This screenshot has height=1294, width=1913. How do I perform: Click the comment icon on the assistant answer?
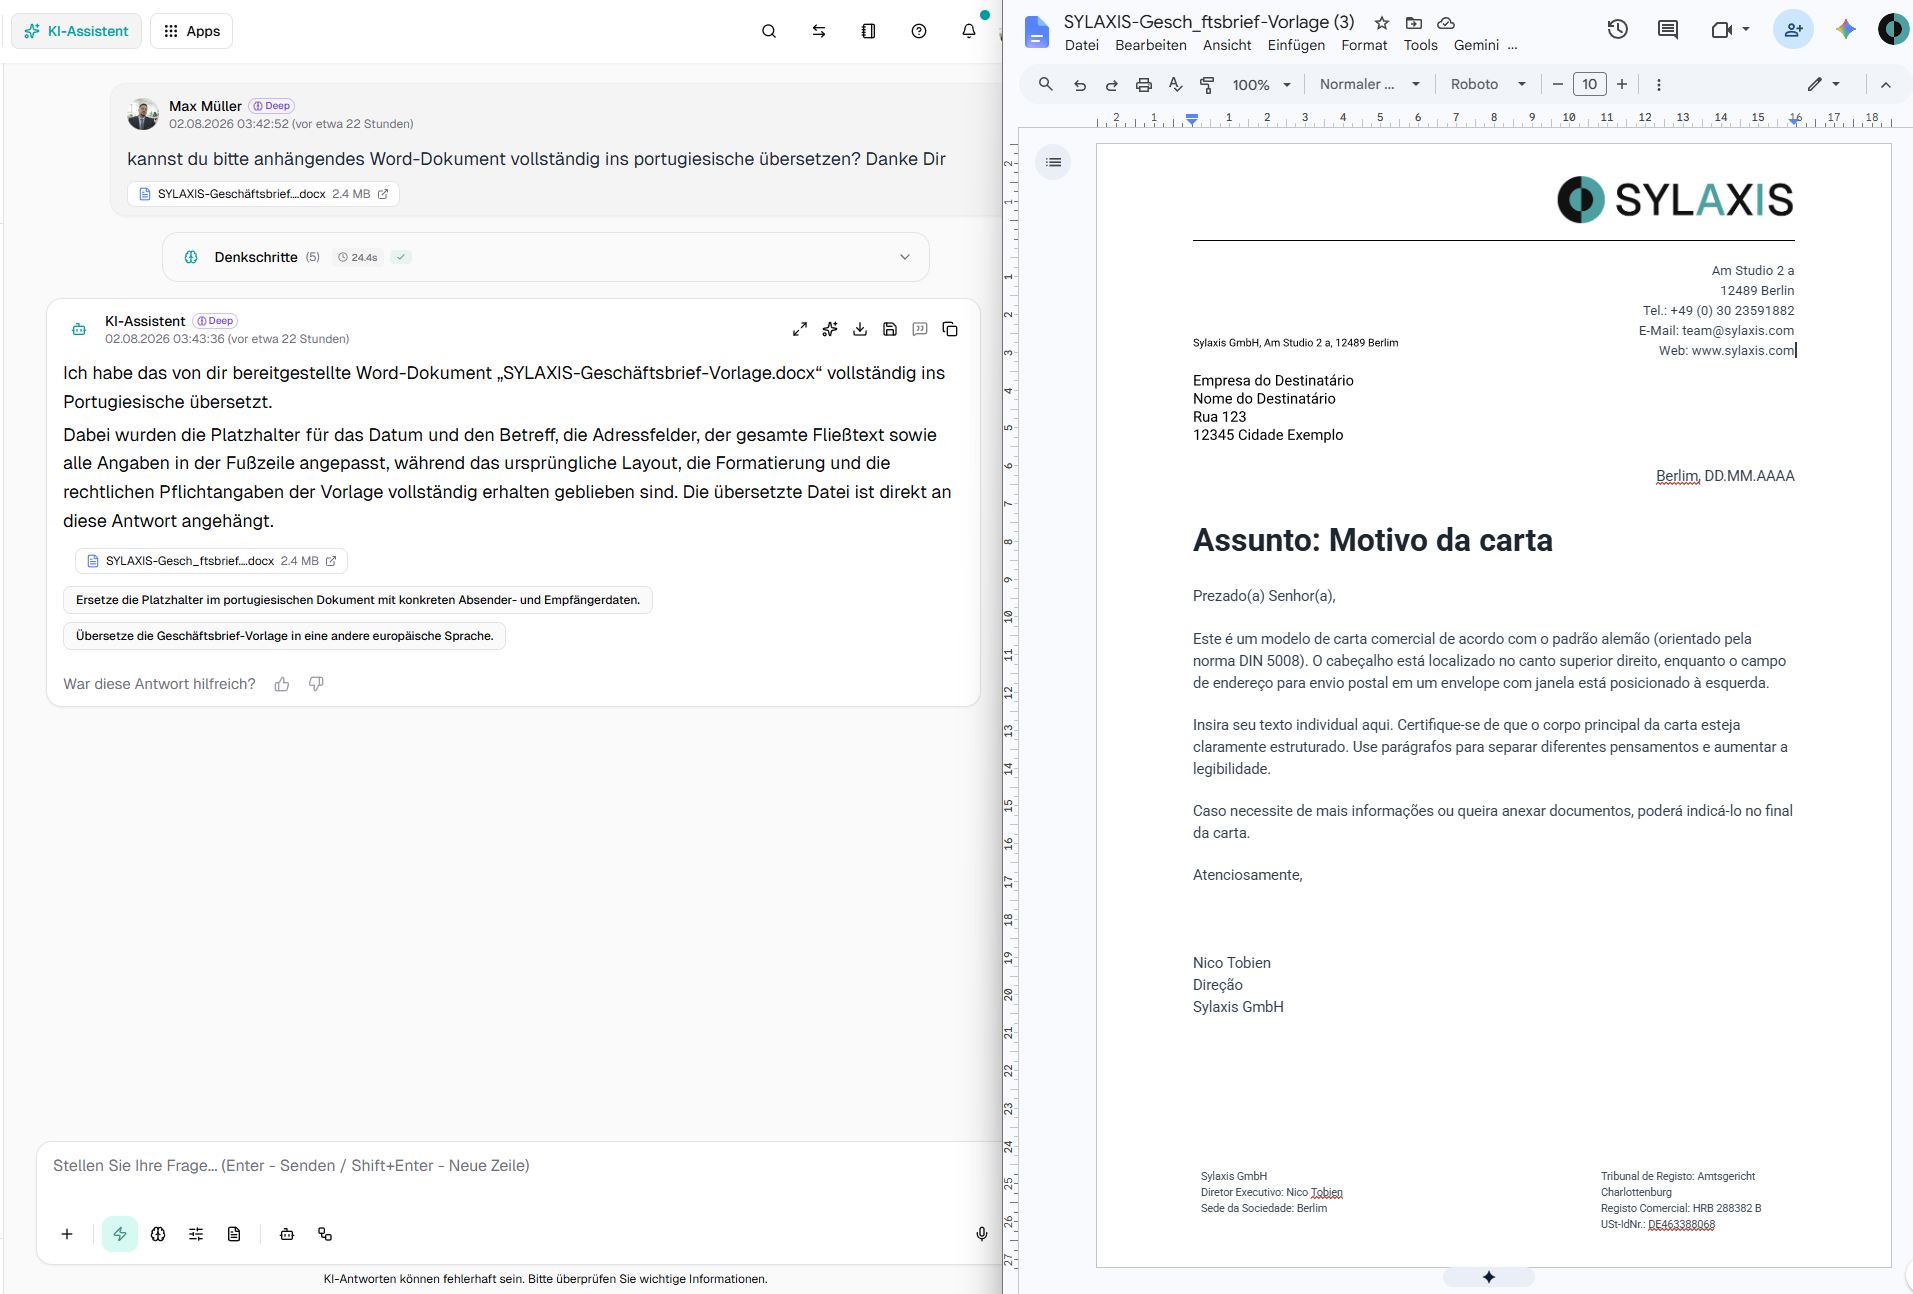(920, 329)
